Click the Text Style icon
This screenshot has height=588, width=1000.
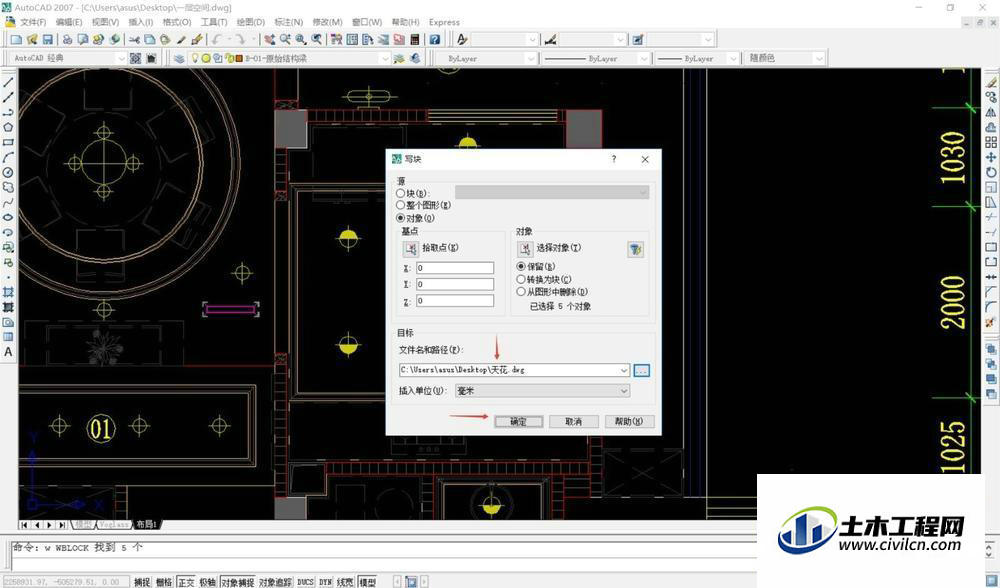[x=462, y=40]
